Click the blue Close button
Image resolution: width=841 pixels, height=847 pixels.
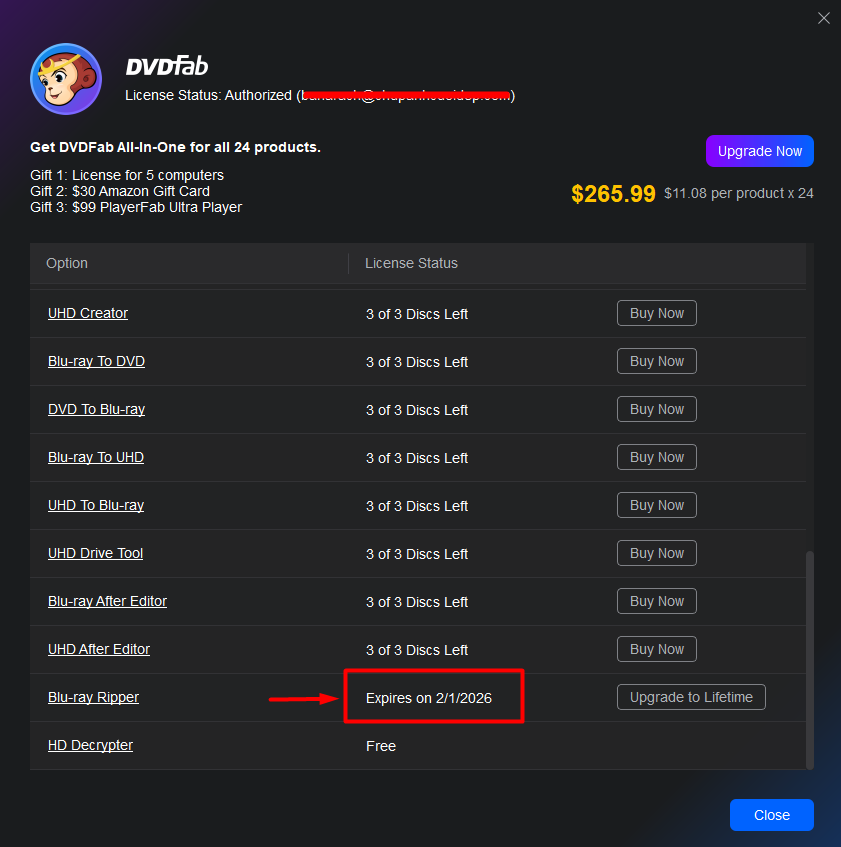(771, 815)
